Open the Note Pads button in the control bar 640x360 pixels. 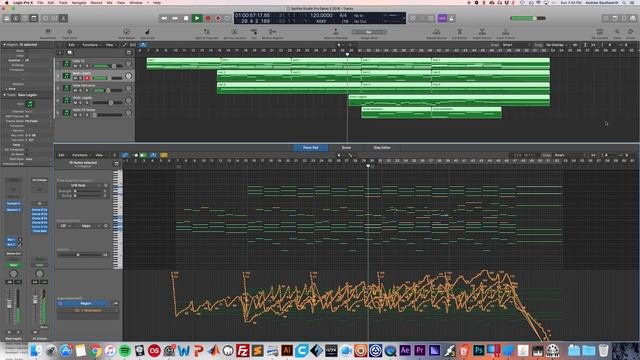tap(615, 18)
